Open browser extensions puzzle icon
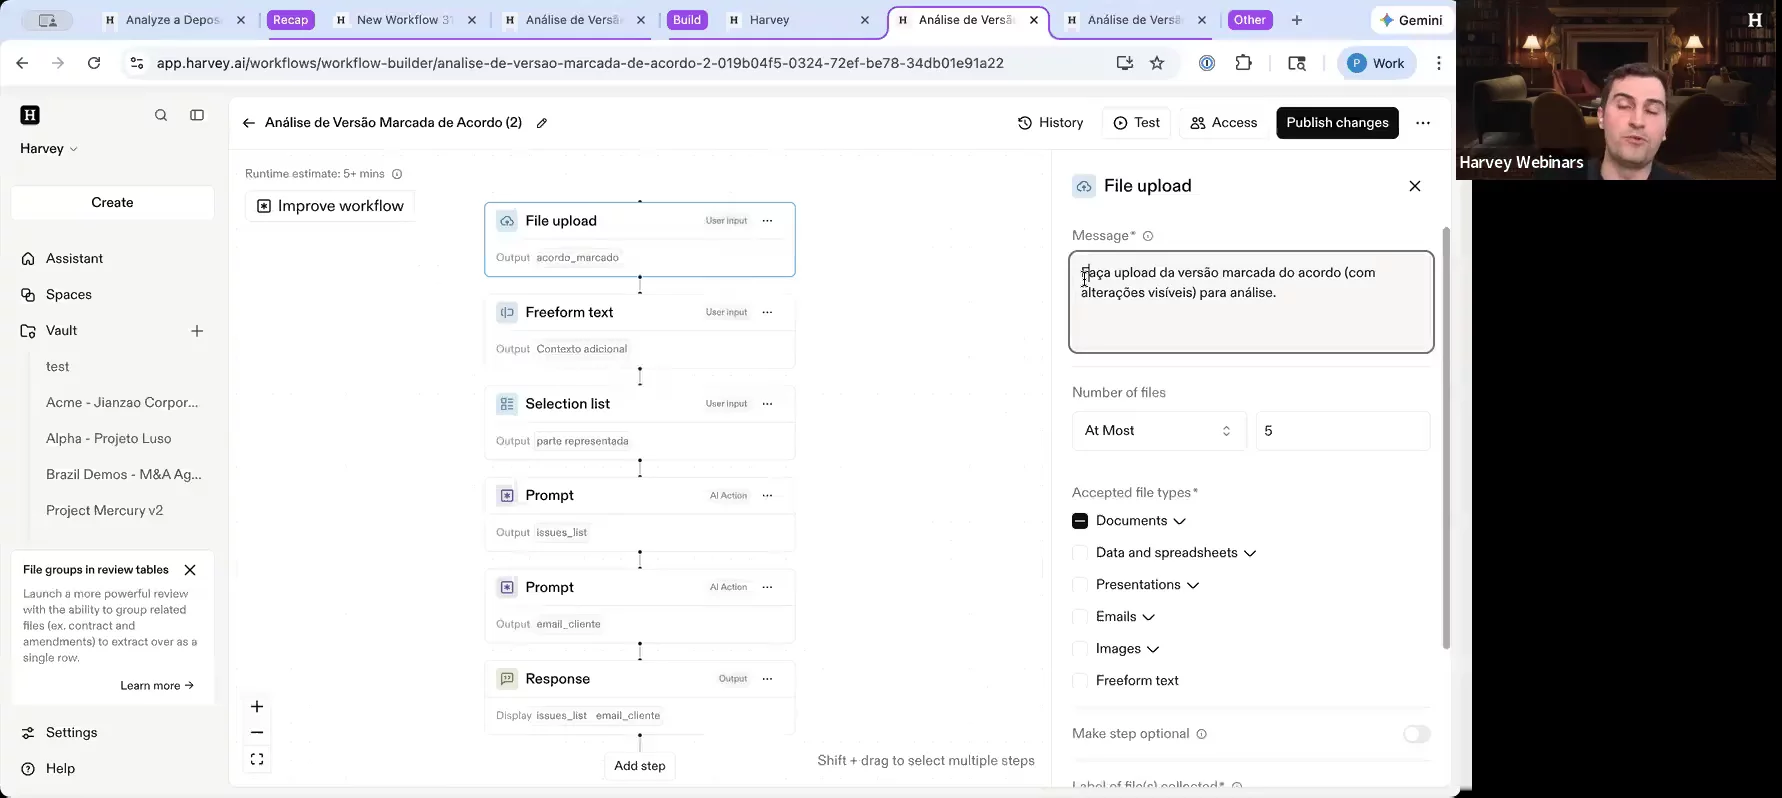This screenshot has height=798, width=1782. coord(1244,63)
